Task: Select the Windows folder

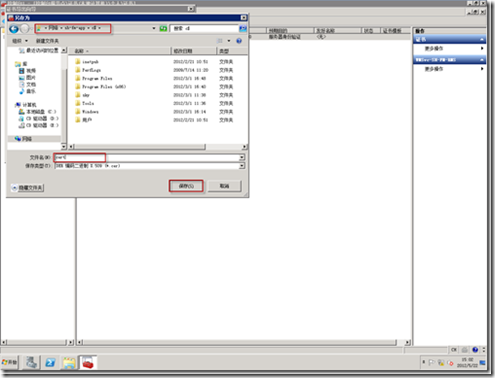Action: click(x=87, y=112)
